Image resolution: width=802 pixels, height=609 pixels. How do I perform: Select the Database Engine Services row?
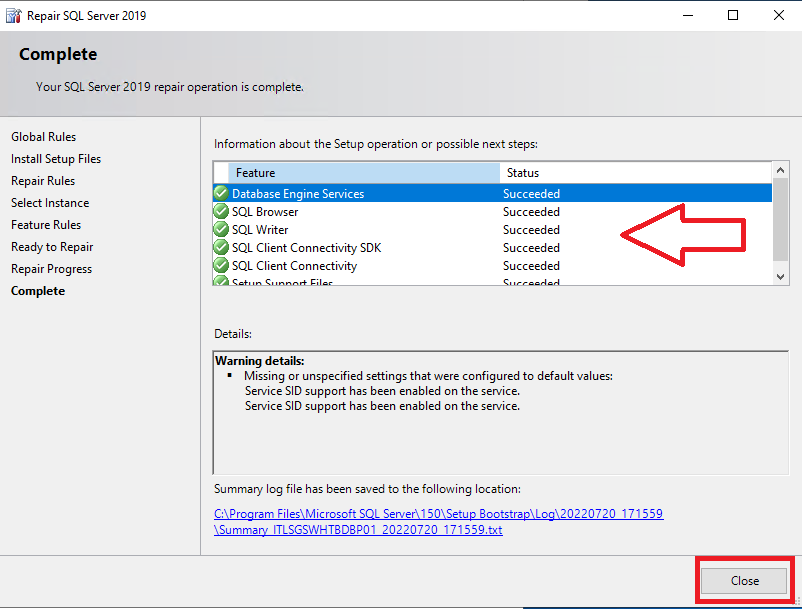493,193
